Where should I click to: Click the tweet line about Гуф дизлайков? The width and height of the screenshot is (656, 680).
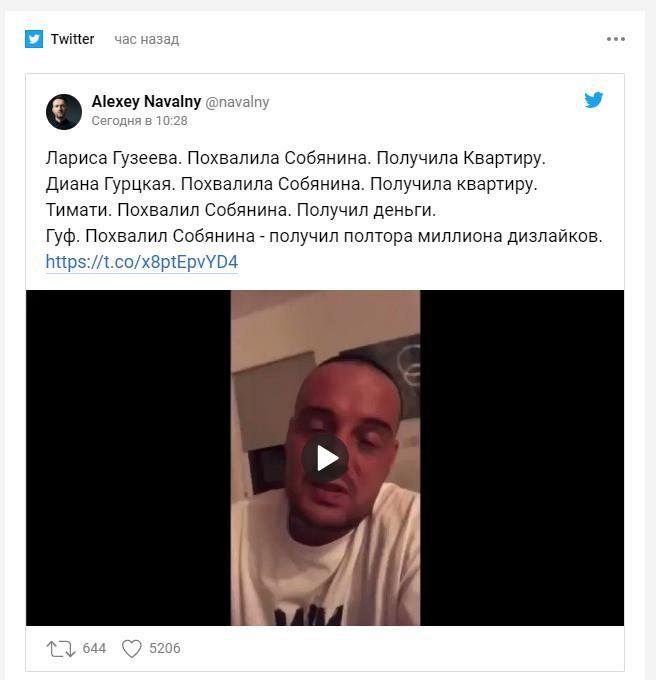coord(324,236)
